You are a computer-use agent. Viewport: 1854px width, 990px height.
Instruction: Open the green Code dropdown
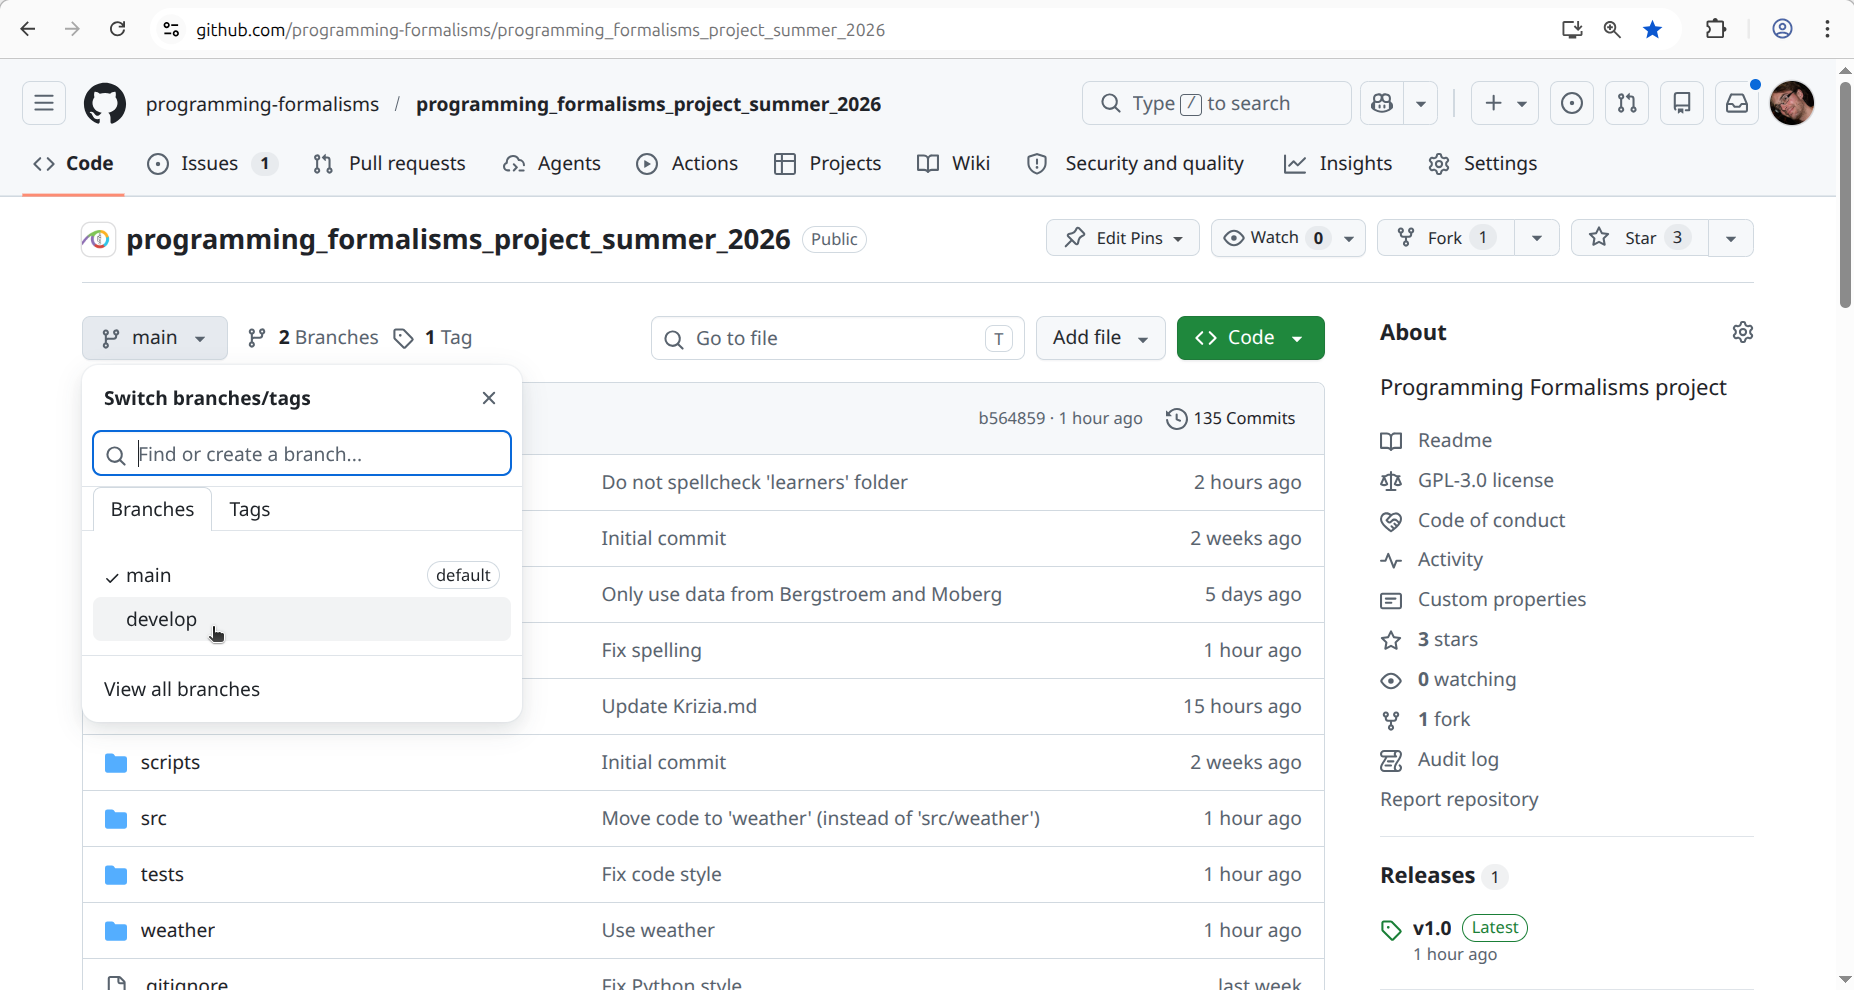[1251, 338]
